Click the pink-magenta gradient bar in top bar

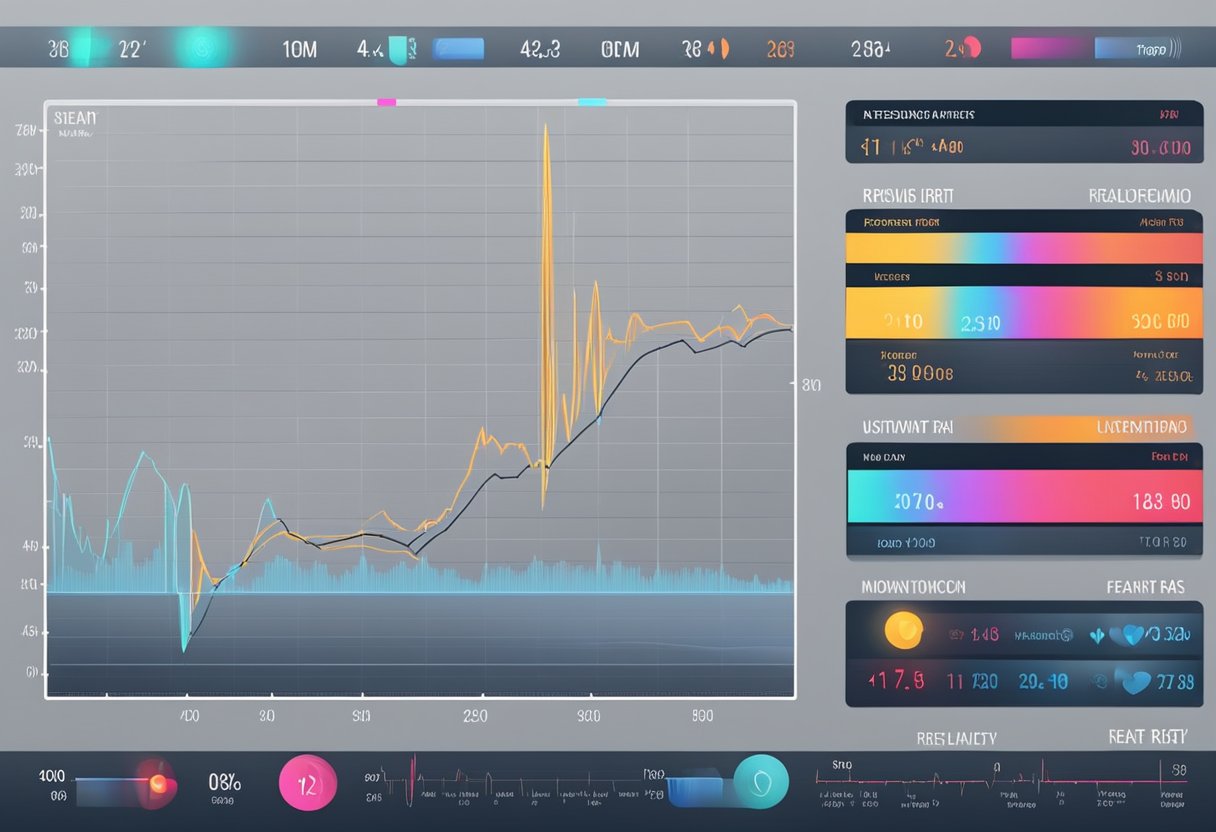[1050, 48]
